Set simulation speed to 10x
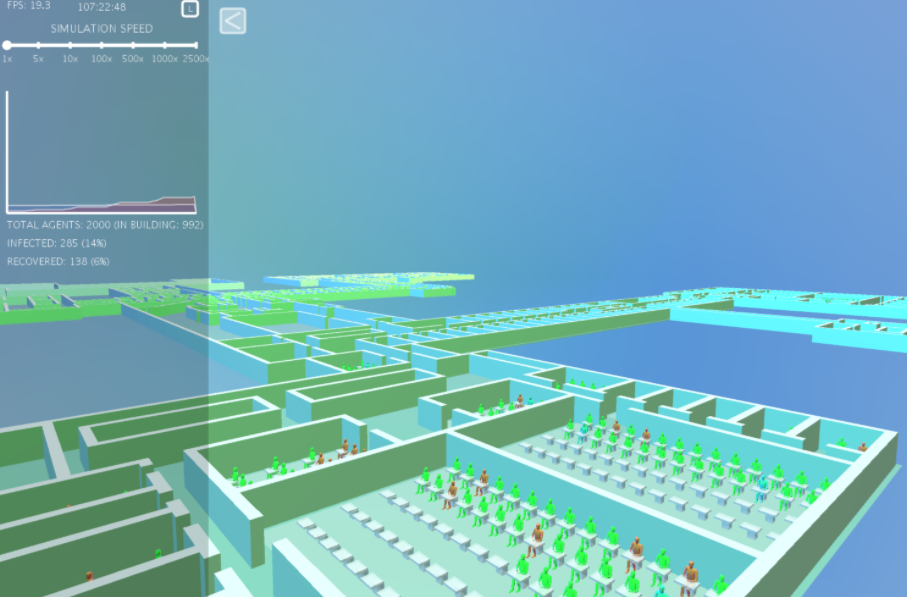This screenshot has height=597, width=907. 70,45
